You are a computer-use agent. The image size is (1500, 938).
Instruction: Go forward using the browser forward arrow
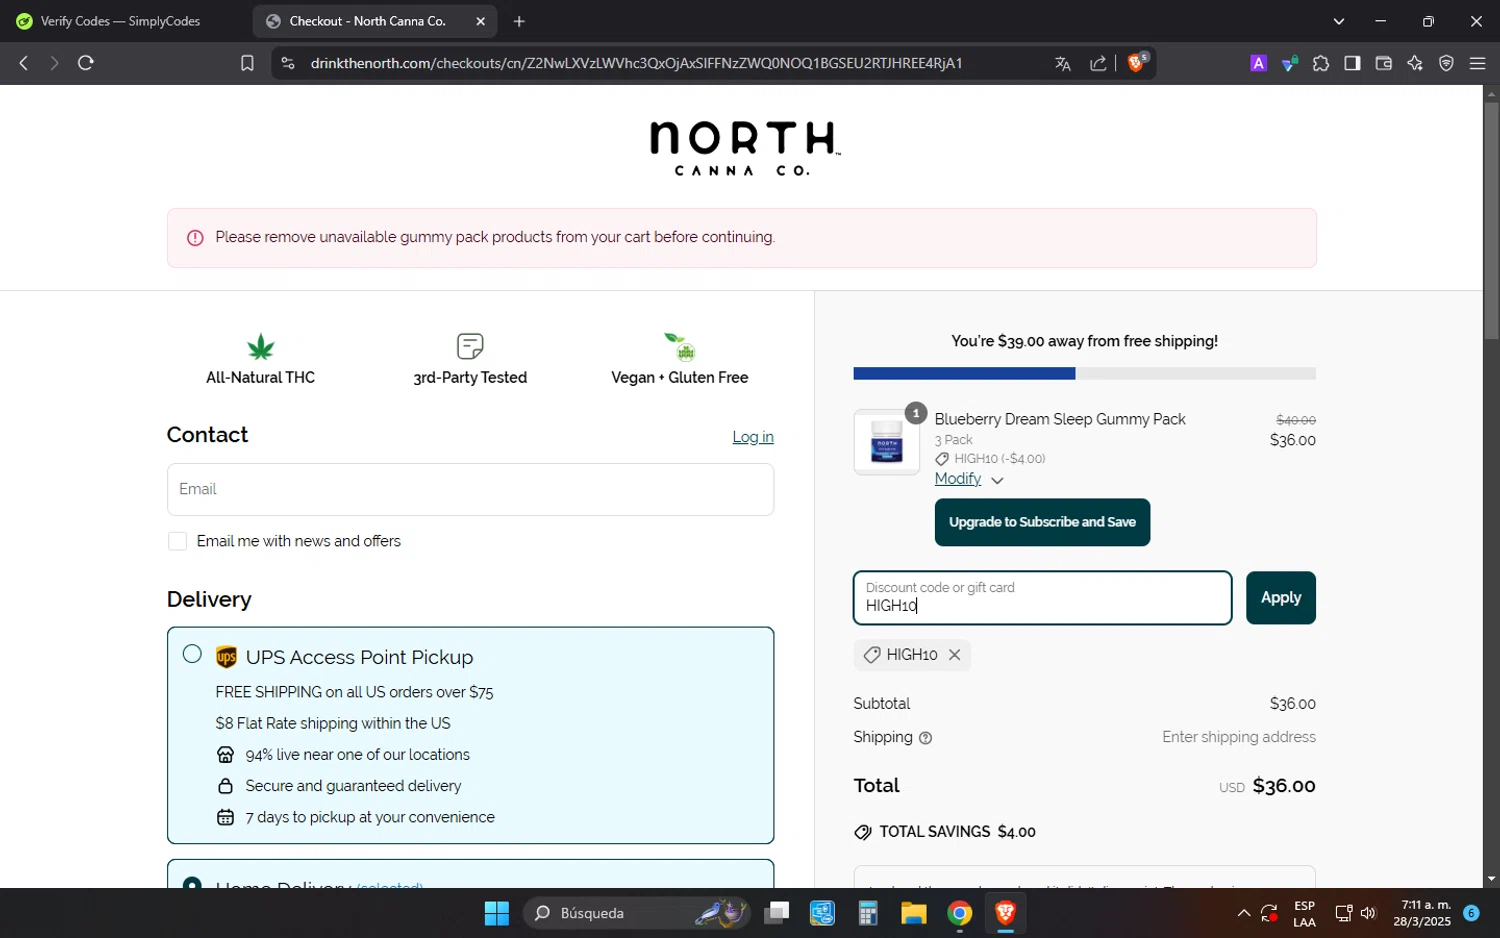click(x=54, y=63)
